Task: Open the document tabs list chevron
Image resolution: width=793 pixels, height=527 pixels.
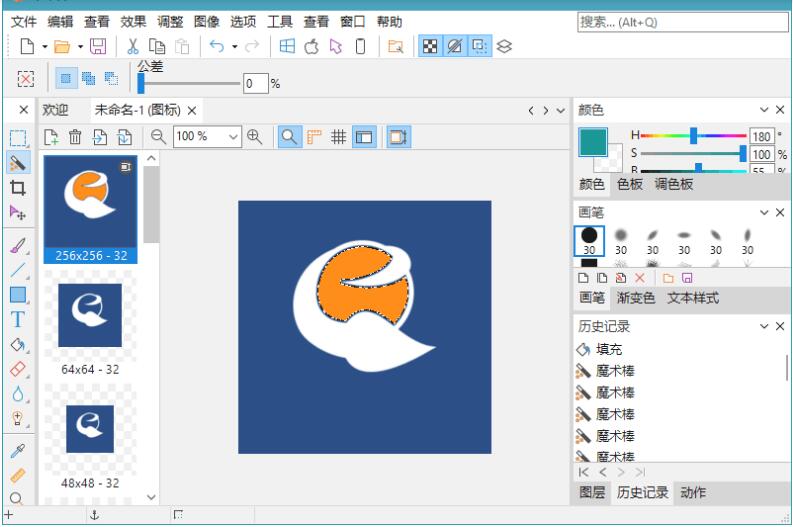Action: [560, 110]
